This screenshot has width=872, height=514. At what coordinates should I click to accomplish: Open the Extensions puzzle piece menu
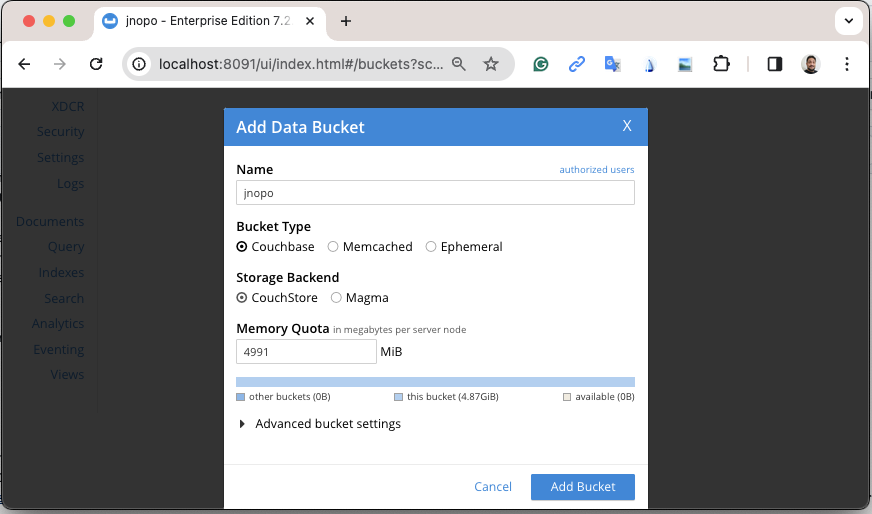tap(721, 64)
